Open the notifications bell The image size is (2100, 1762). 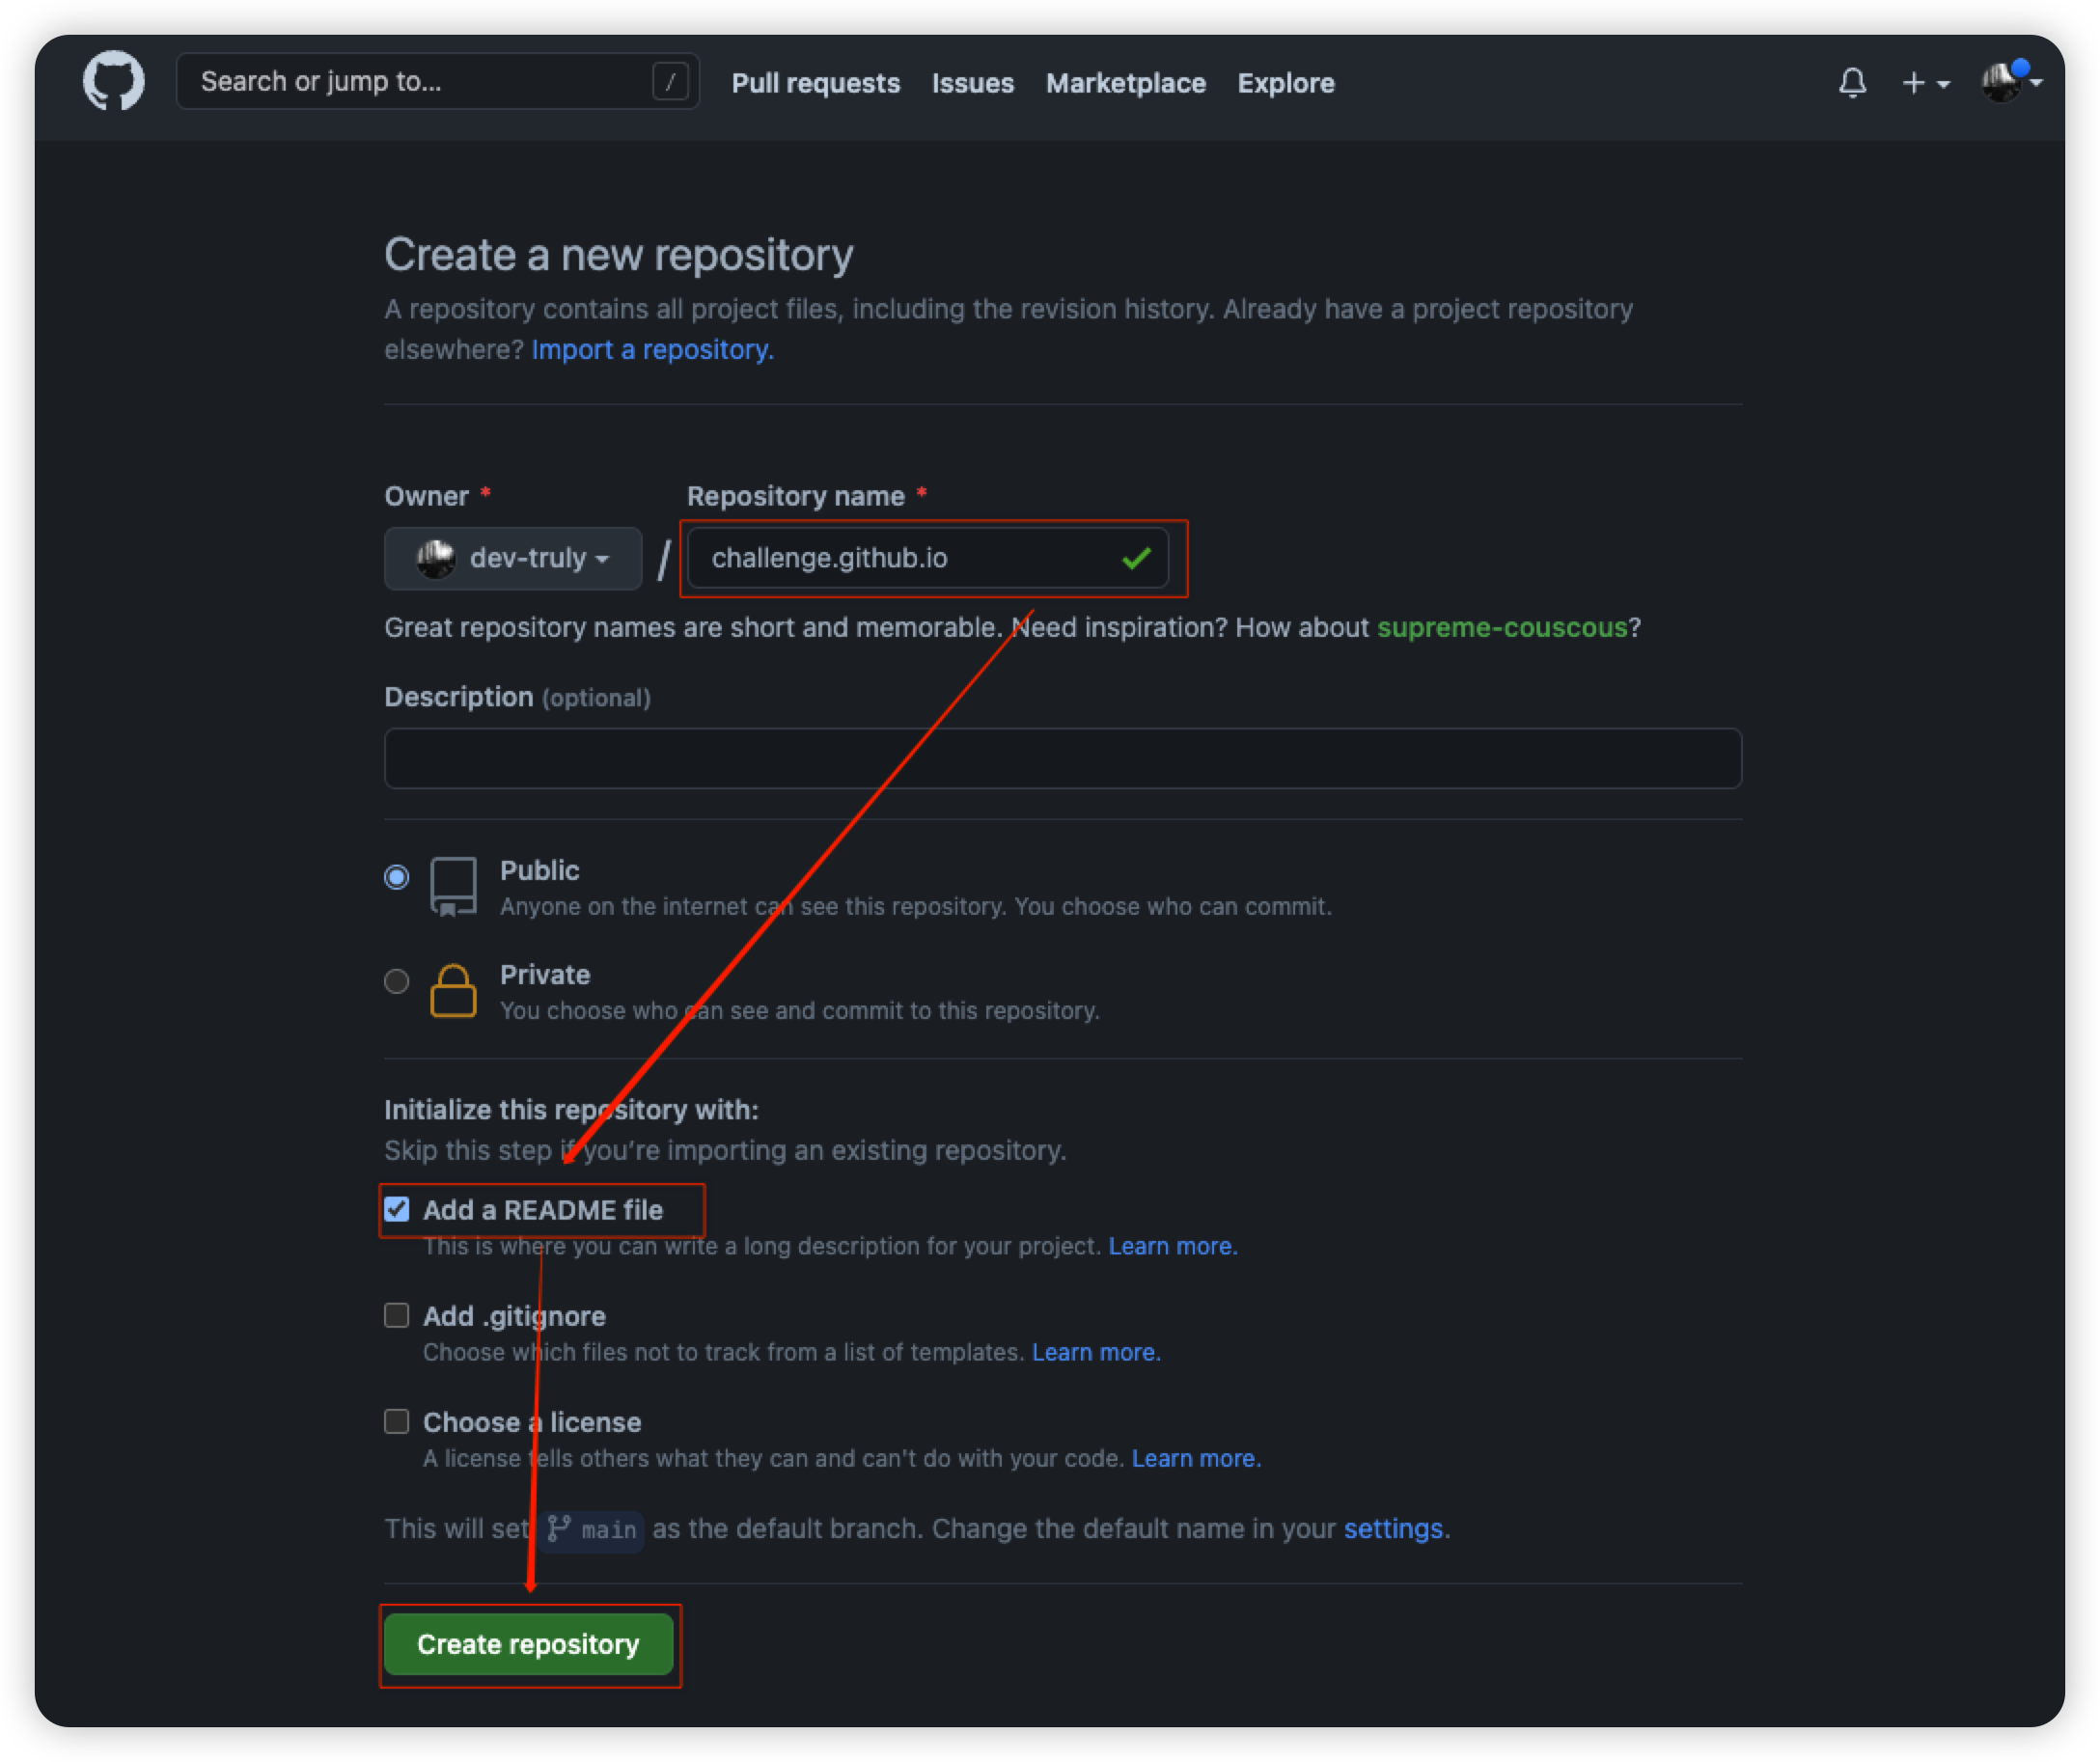click(1852, 83)
